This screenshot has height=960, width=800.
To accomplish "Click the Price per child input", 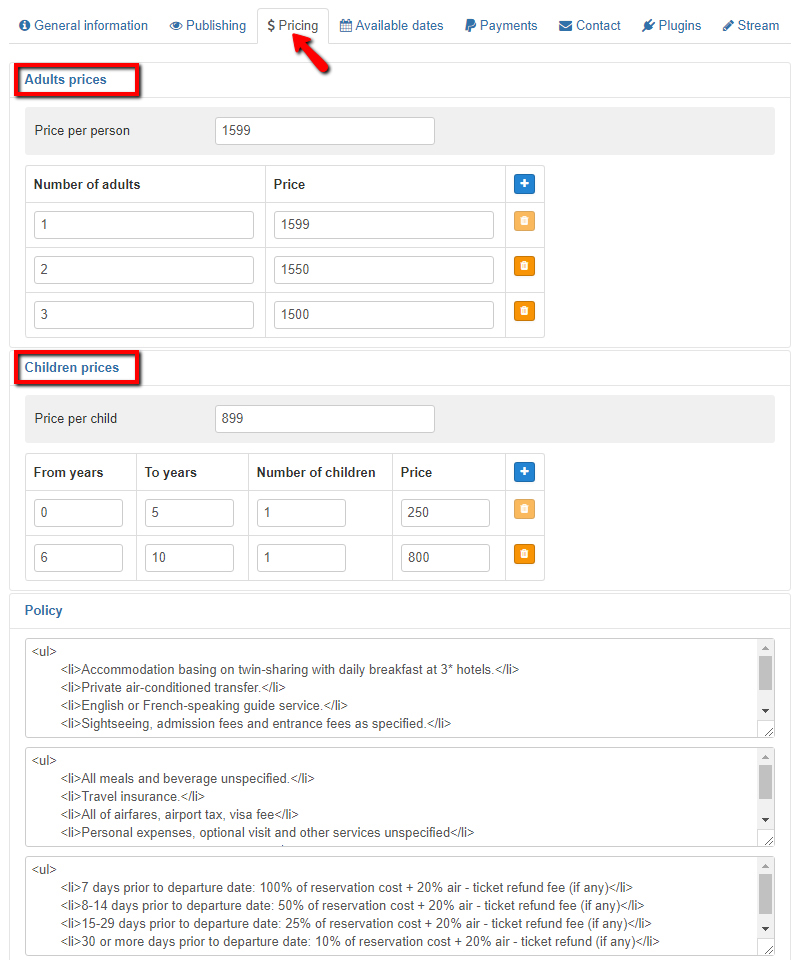I will click(x=324, y=419).
